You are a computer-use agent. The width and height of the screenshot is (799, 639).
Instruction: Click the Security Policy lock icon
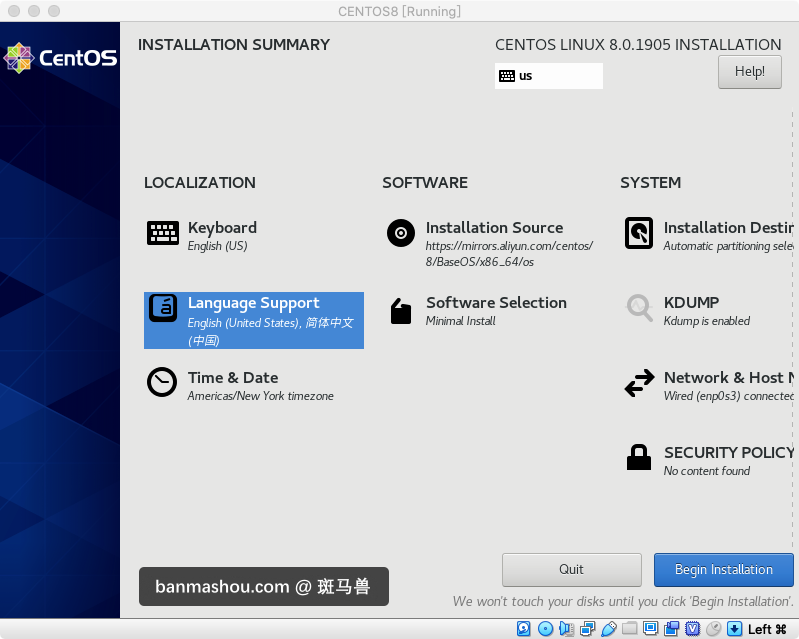[x=639, y=457]
